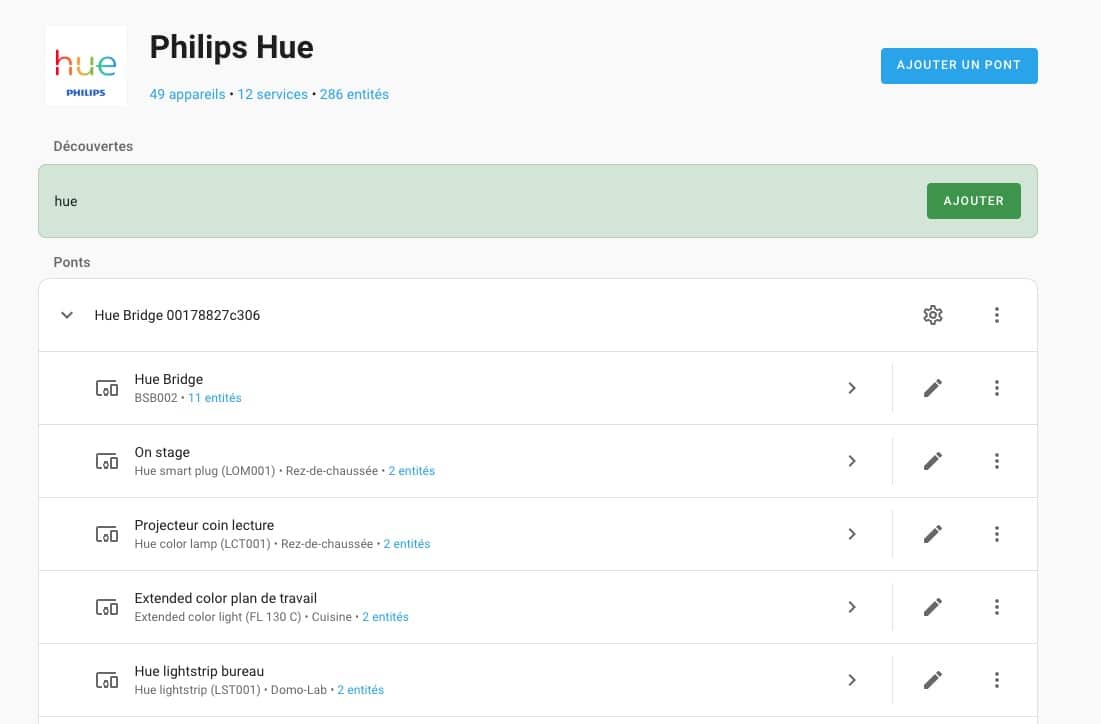
Task: Click AJOUTER for discovered hue
Action: point(973,201)
